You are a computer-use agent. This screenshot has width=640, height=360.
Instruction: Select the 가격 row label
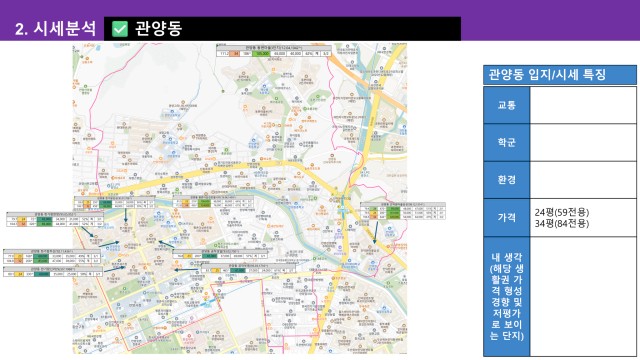[507, 218]
